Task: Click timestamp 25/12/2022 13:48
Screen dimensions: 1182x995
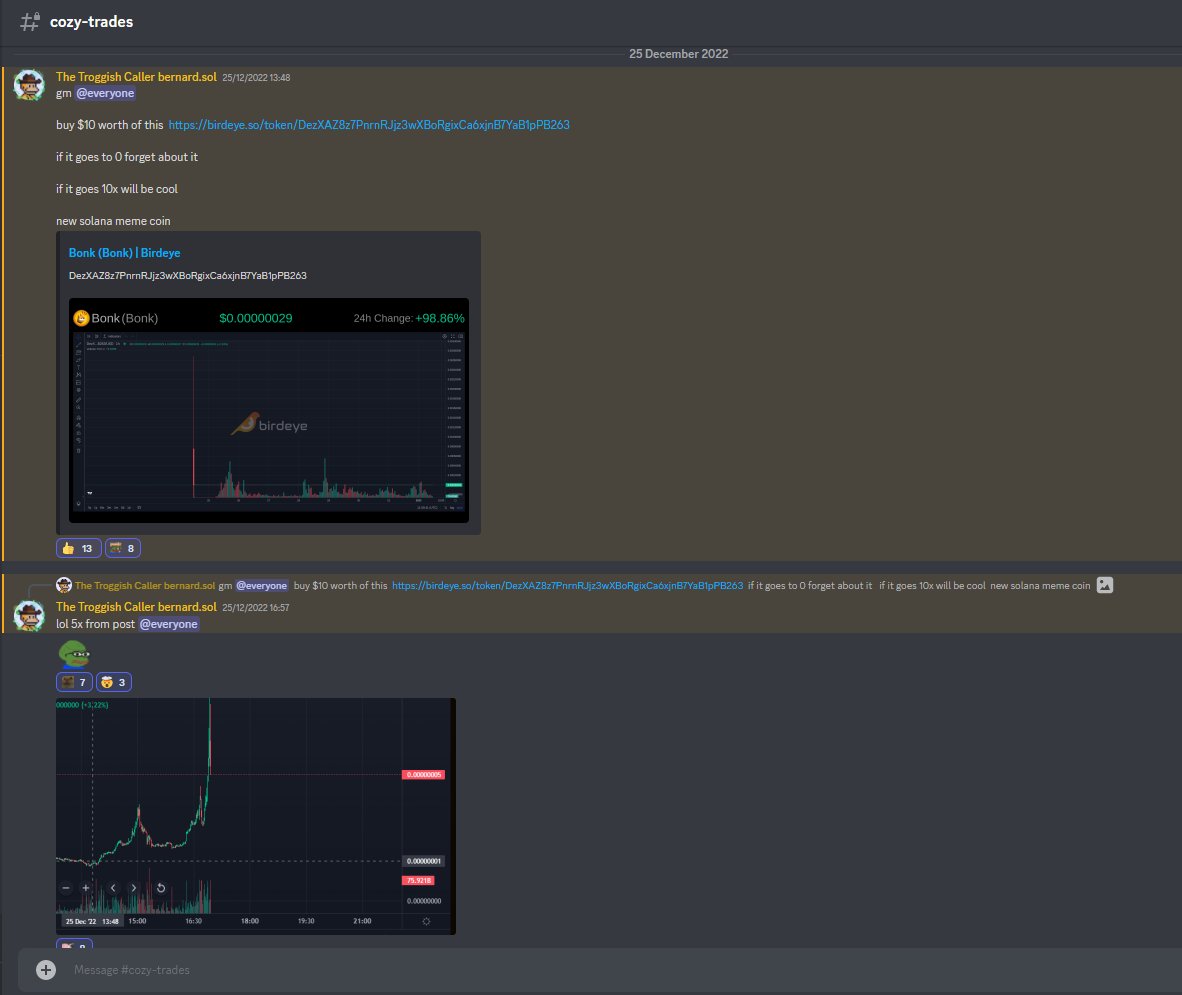Action: 256,78
